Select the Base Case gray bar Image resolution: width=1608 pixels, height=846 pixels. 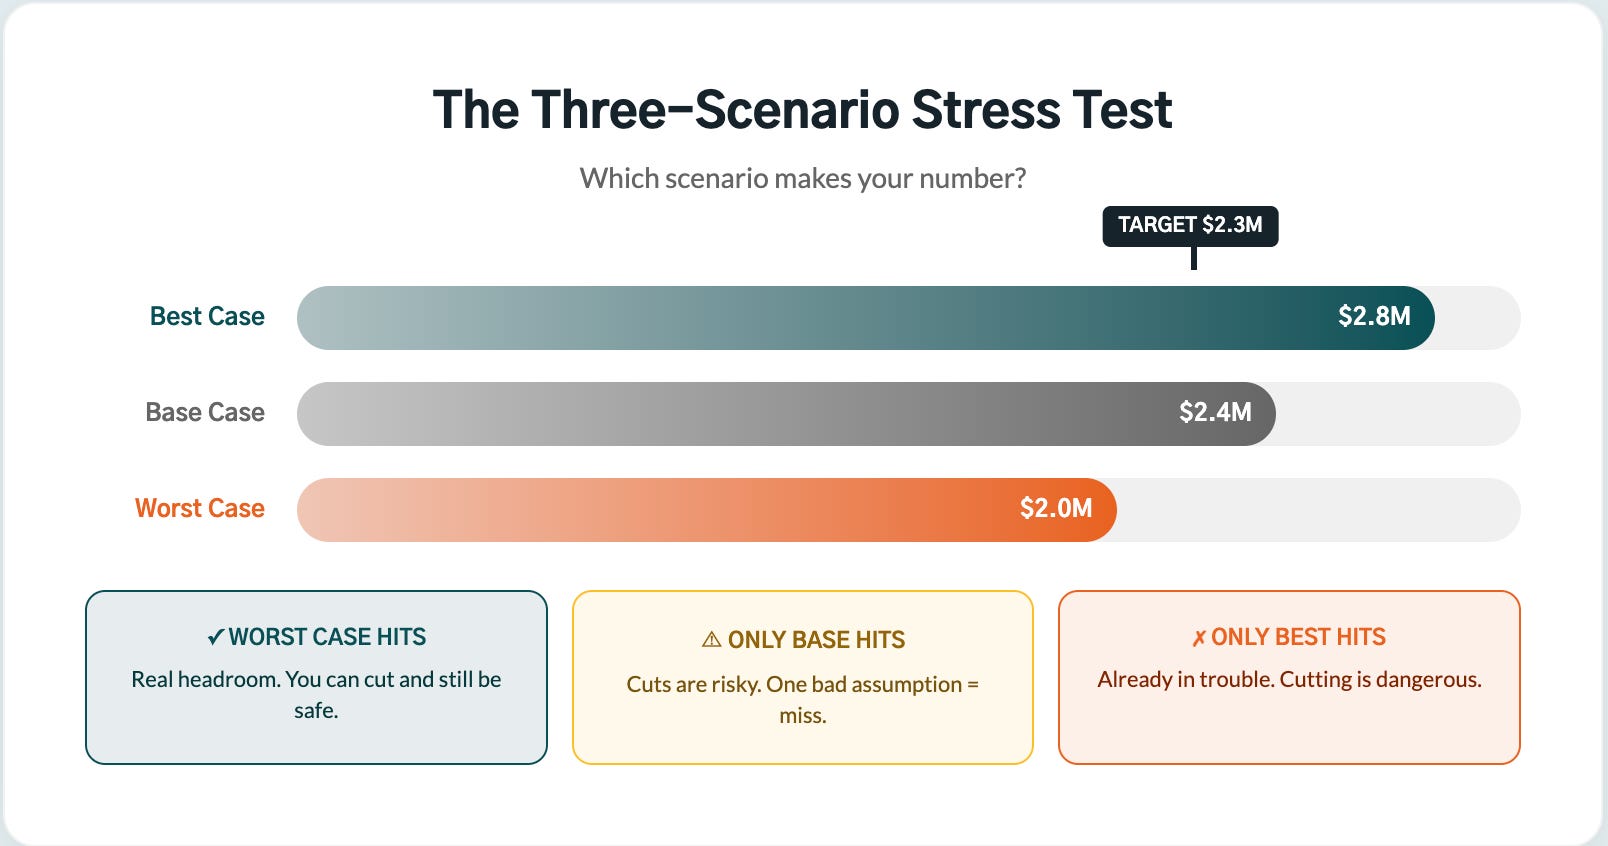(786, 414)
